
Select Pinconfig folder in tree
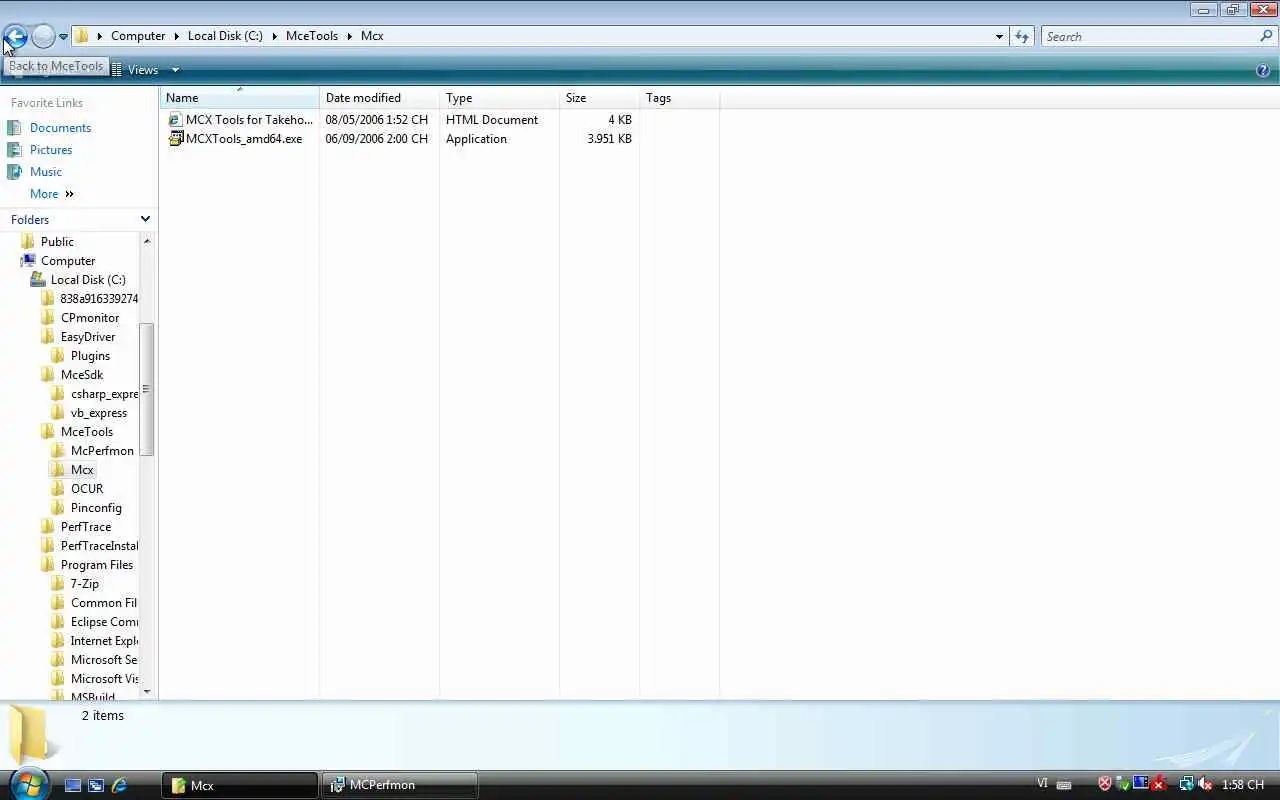point(96,508)
